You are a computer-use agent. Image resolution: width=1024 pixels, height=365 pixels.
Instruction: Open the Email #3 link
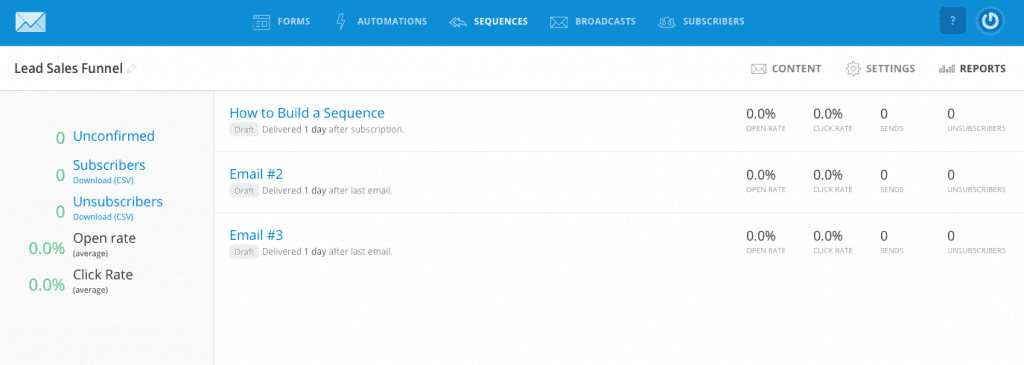pyautogui.click(x=256, y=235)
